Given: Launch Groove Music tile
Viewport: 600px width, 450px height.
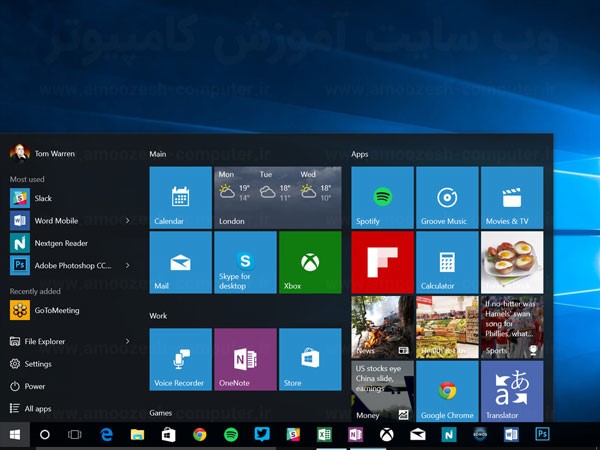Looking at the screenshot, I should click(x=447, y=197).
